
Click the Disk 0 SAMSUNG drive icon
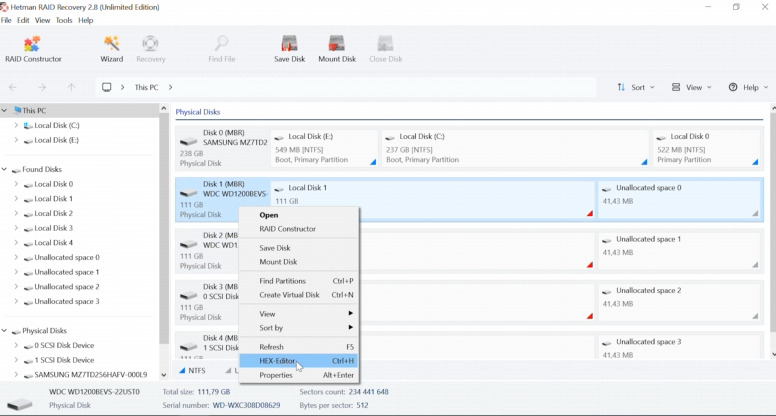pos(189,142)
